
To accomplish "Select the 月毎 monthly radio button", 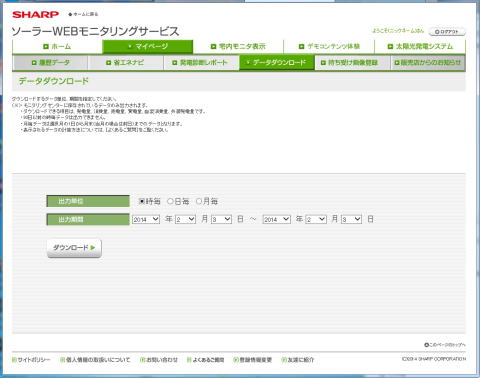I will pos(199,201).
